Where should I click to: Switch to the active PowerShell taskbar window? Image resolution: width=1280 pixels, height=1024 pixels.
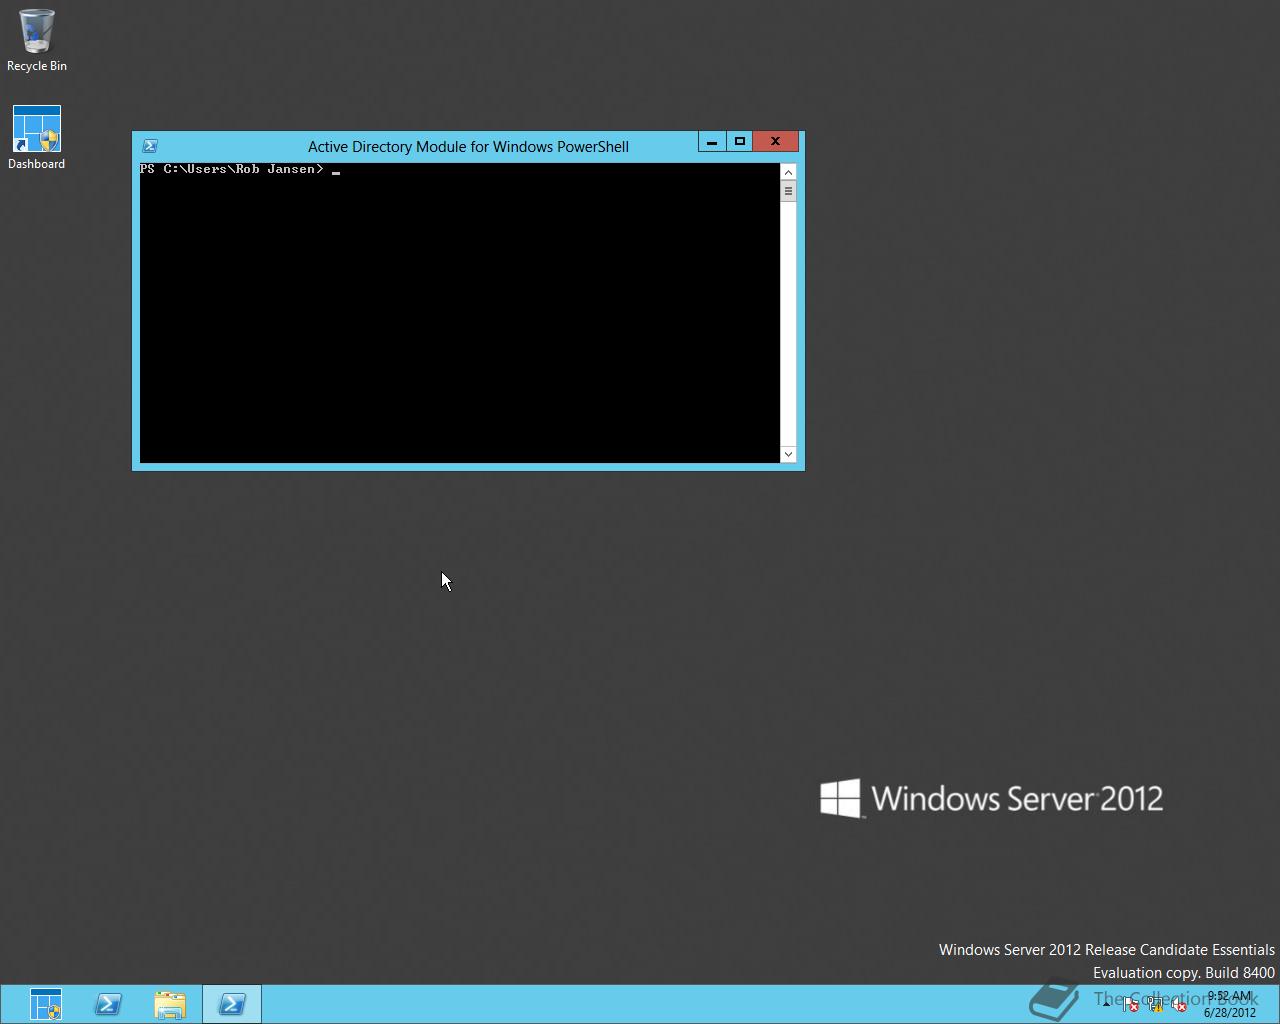(232, 1004)
